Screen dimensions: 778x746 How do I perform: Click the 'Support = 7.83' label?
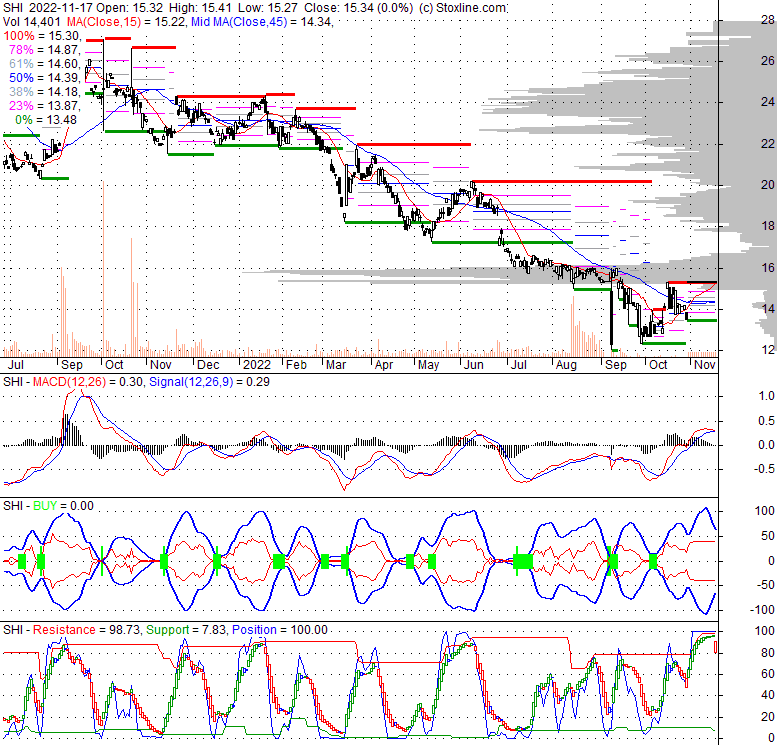(x=187, y=630)
